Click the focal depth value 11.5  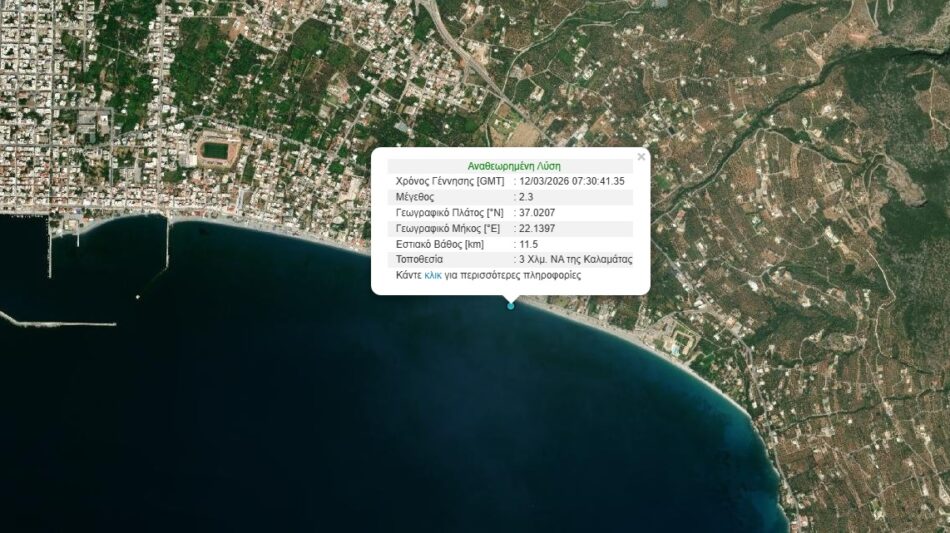529,243
